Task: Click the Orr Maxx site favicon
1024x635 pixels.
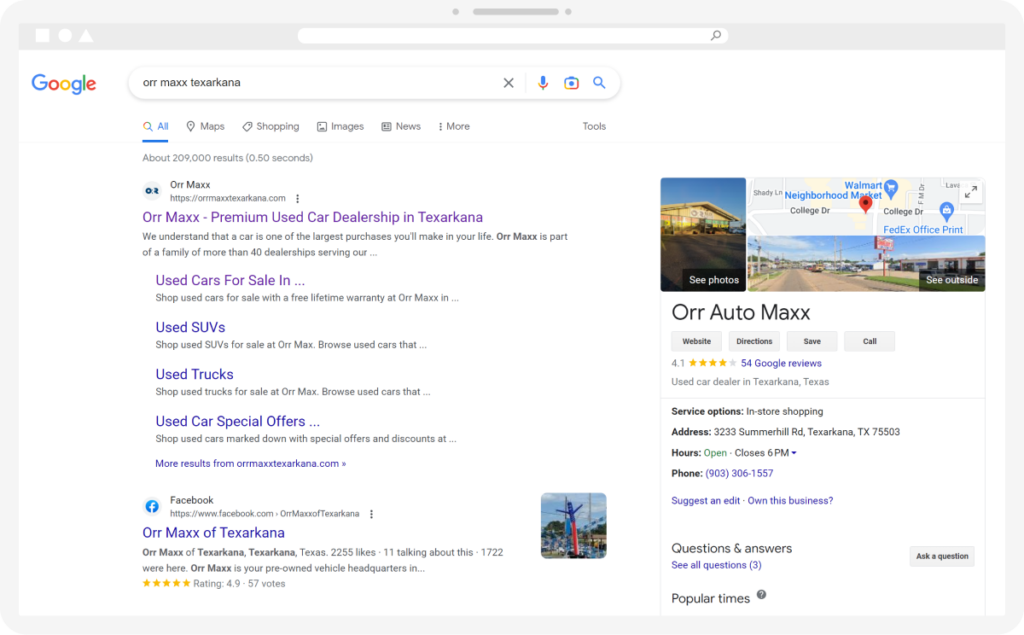Action: 152,191
